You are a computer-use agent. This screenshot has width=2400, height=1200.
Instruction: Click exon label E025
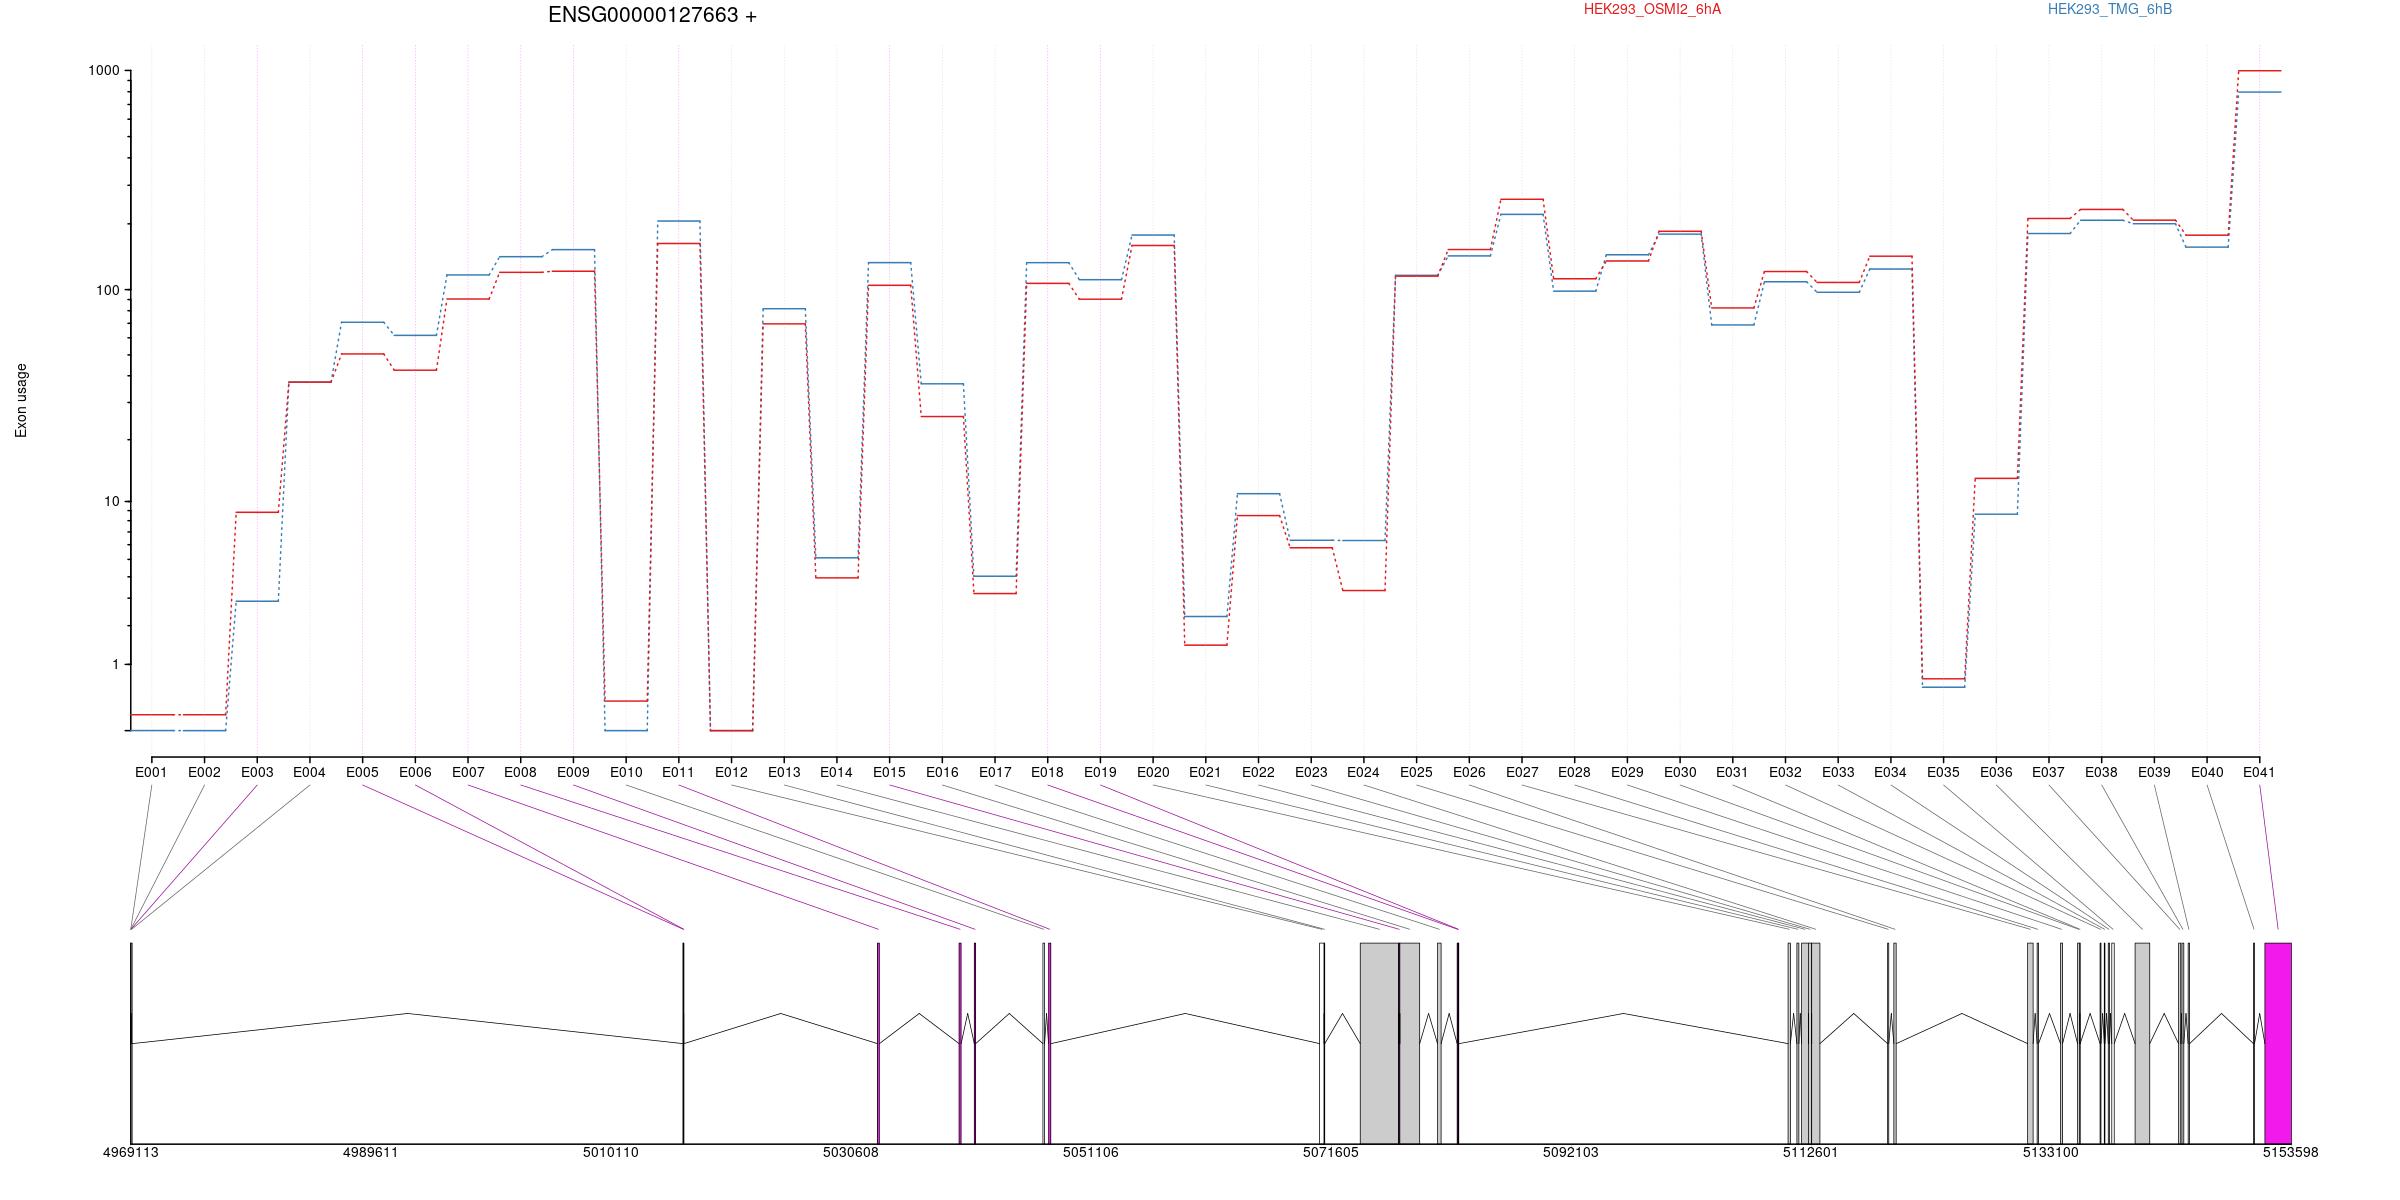(1416, 772)
